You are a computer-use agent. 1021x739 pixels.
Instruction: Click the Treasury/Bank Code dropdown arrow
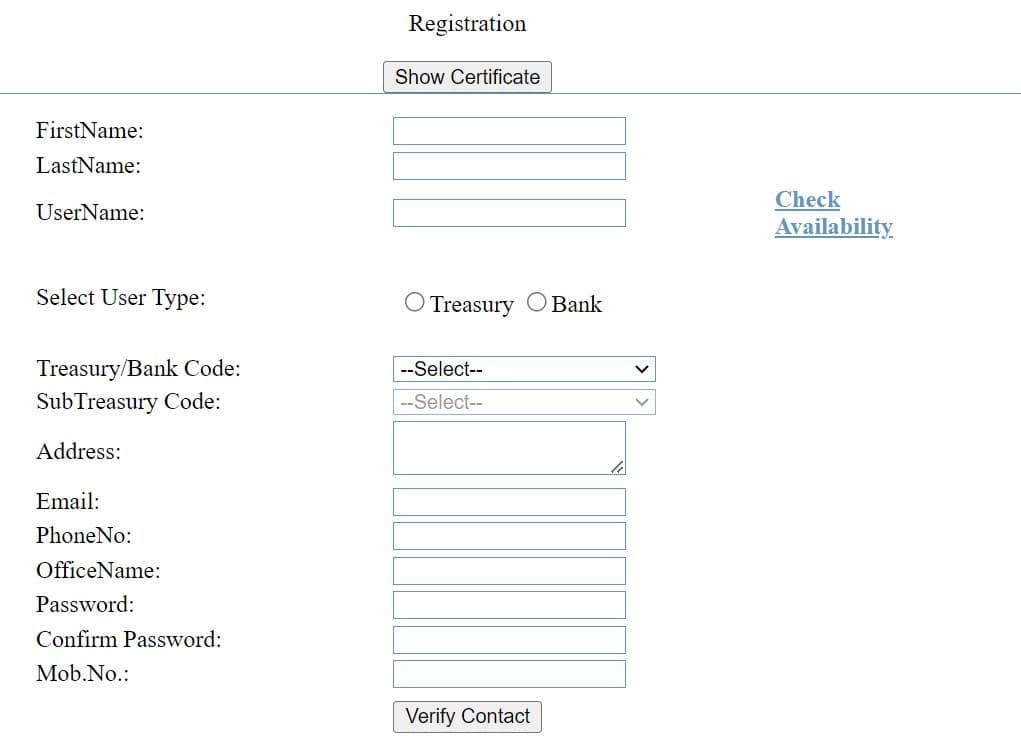coord(641,368)
